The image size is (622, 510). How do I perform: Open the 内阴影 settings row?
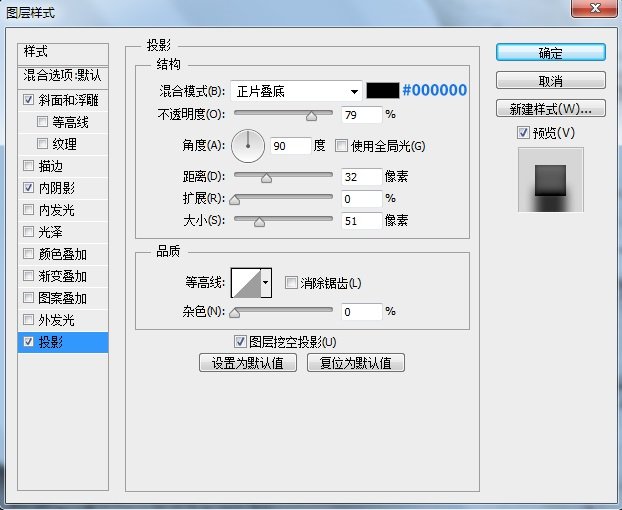pos(63,188)
